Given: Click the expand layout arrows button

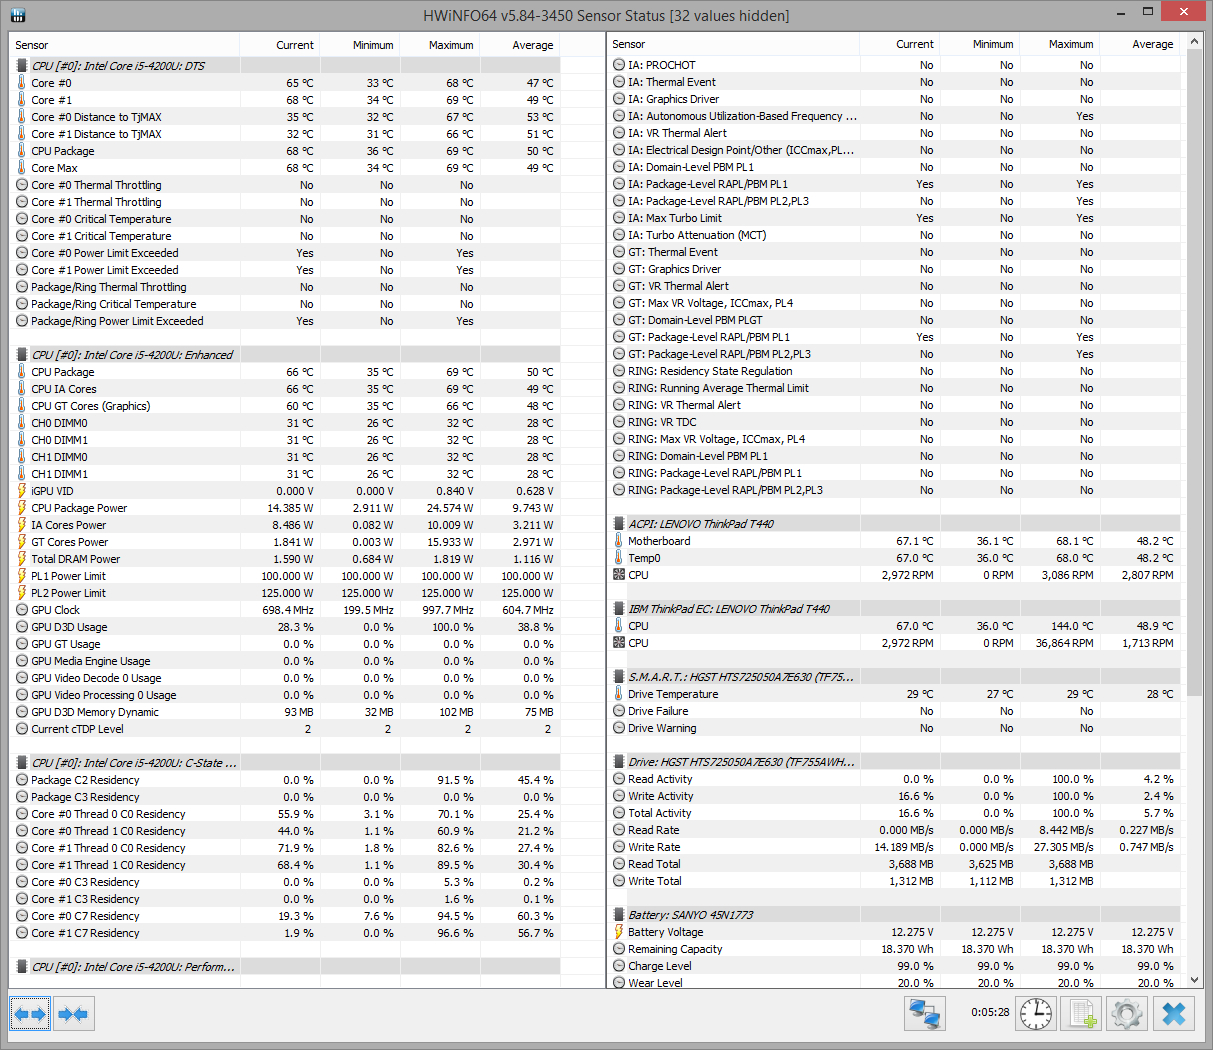Looking at the screenshot, I should [x=30, y=1014].
